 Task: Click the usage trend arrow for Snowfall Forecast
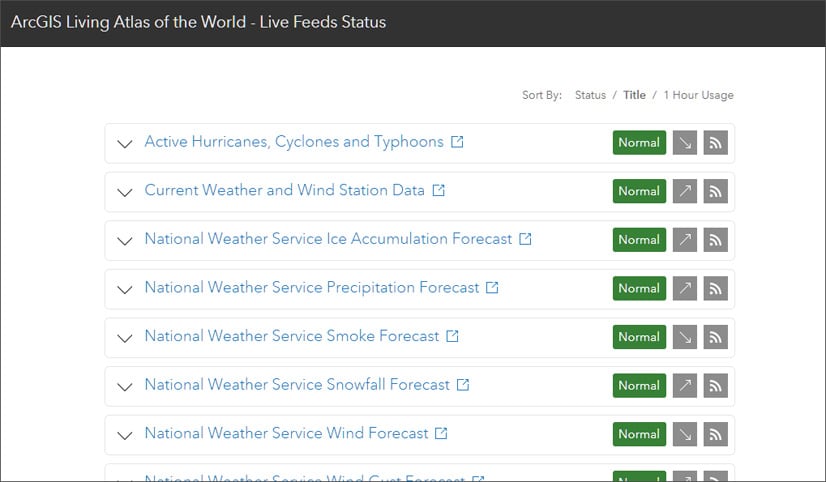685,386
